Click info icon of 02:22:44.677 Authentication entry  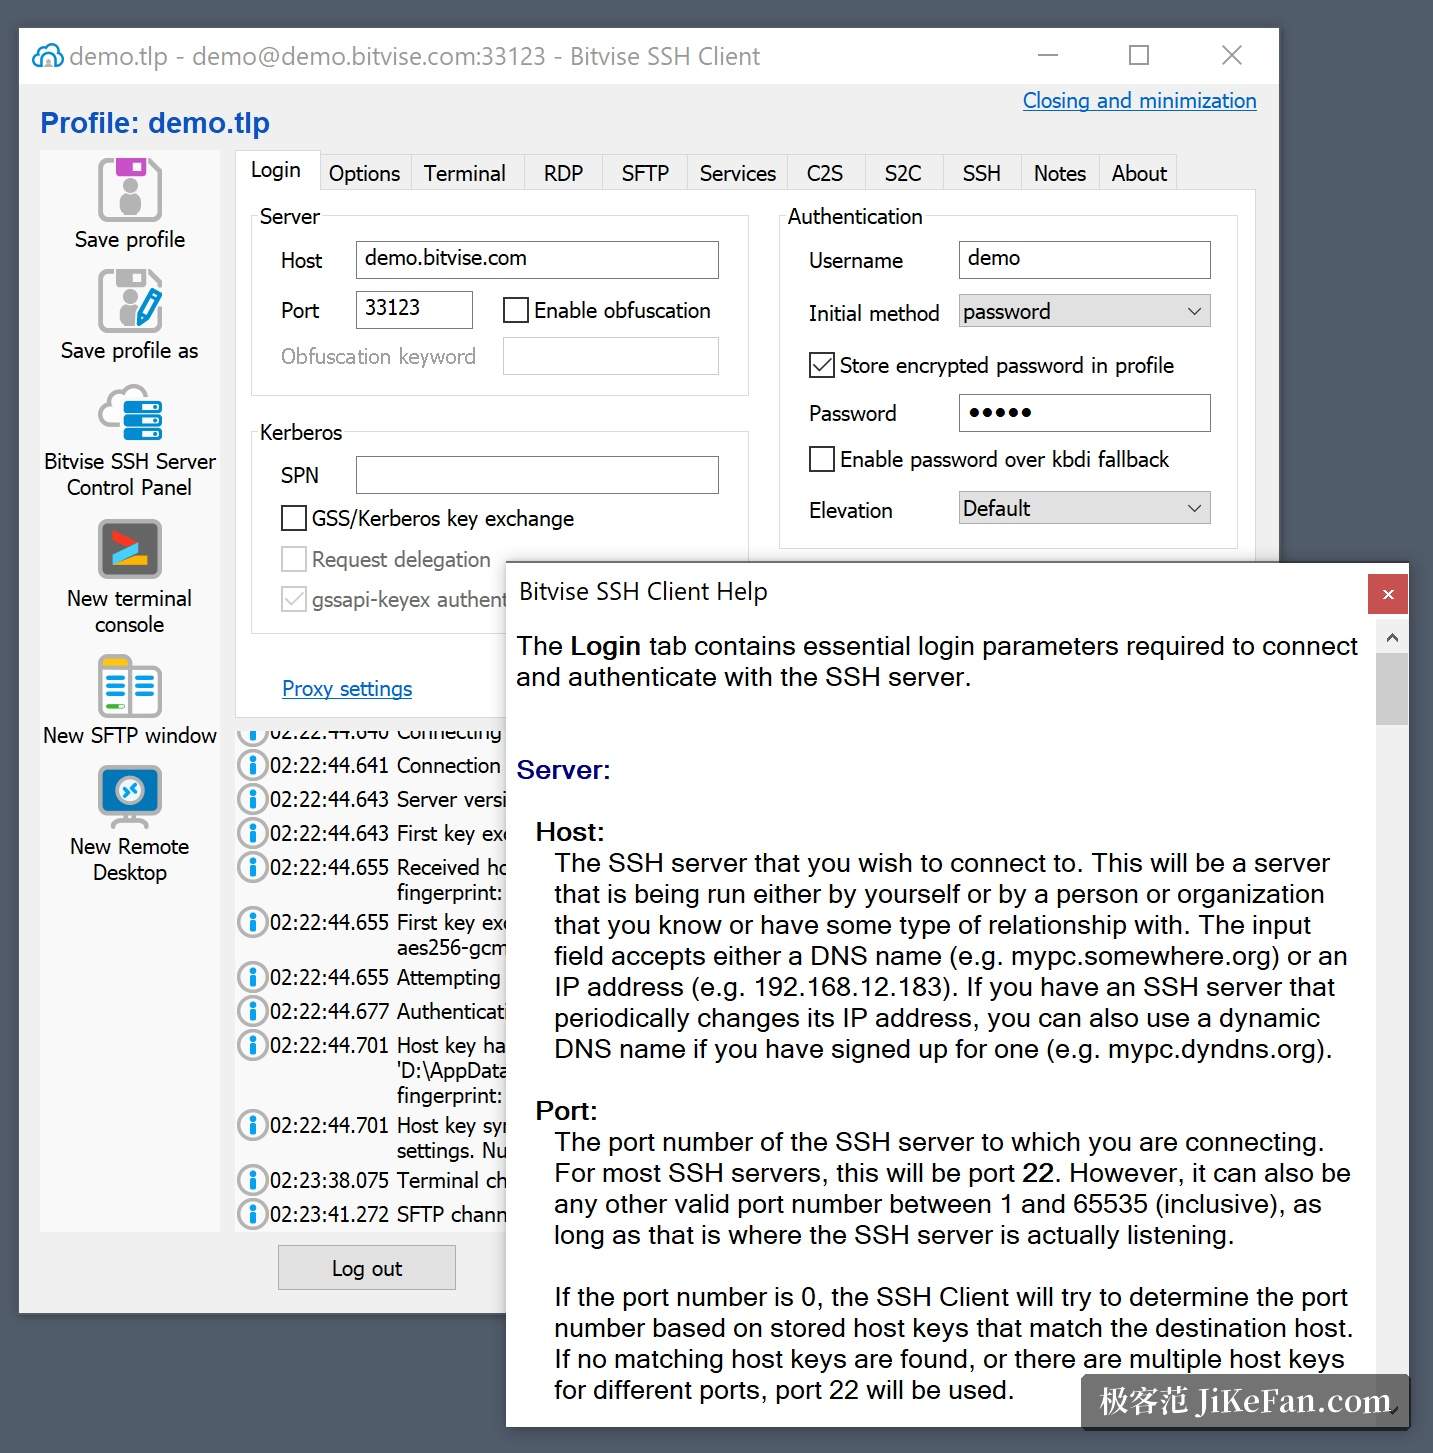[252, 1011]
